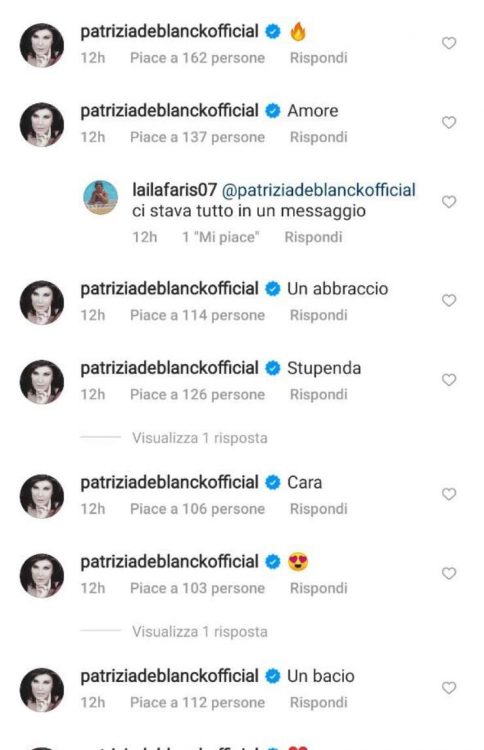
Task: Reply to the 'Cara' comment
Action: click(x=319, y=509)
